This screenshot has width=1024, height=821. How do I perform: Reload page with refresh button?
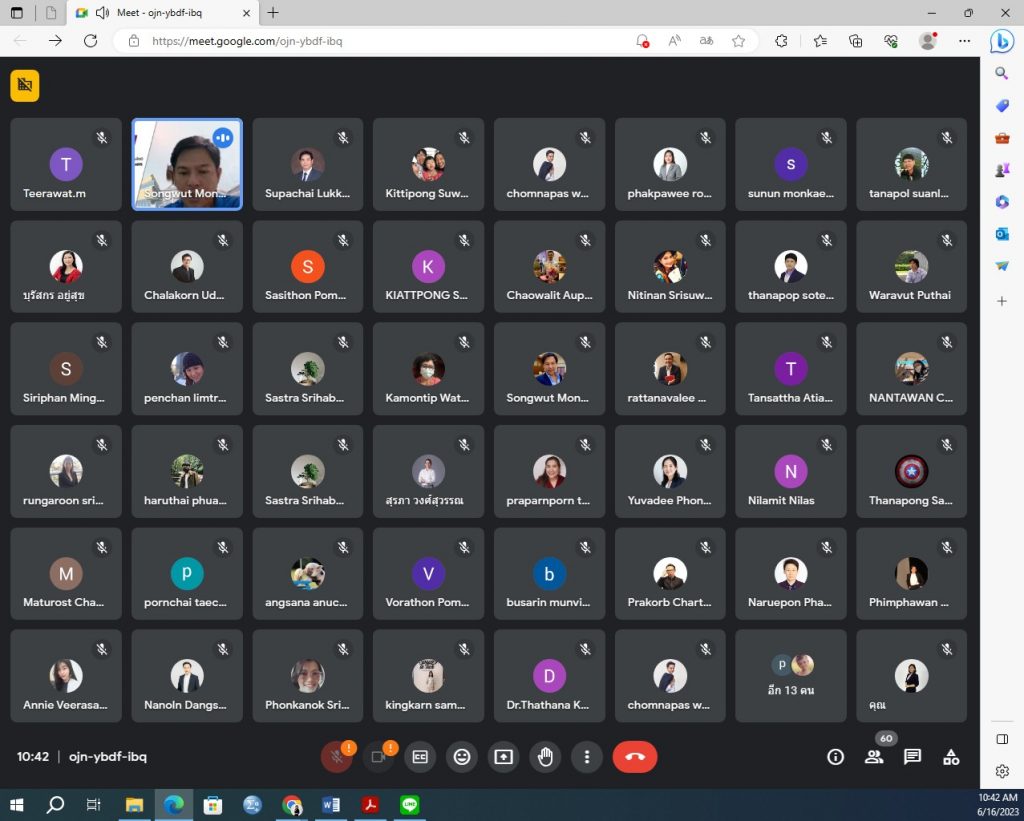coord(90,41)
